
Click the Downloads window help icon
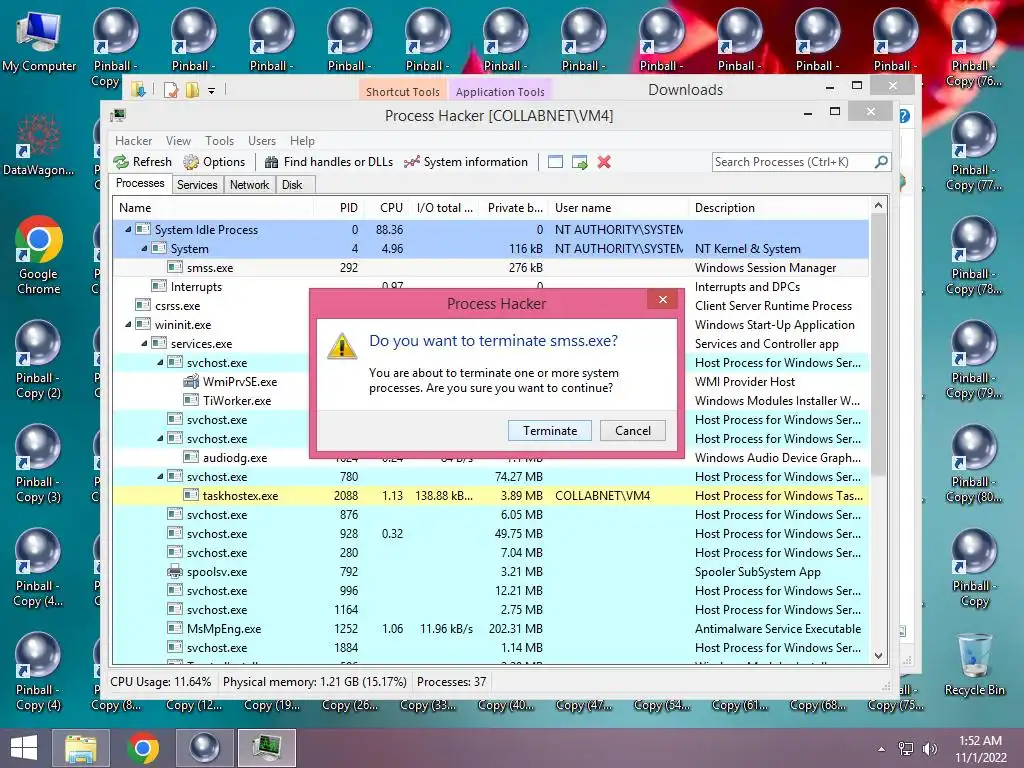tap(904, 116)
